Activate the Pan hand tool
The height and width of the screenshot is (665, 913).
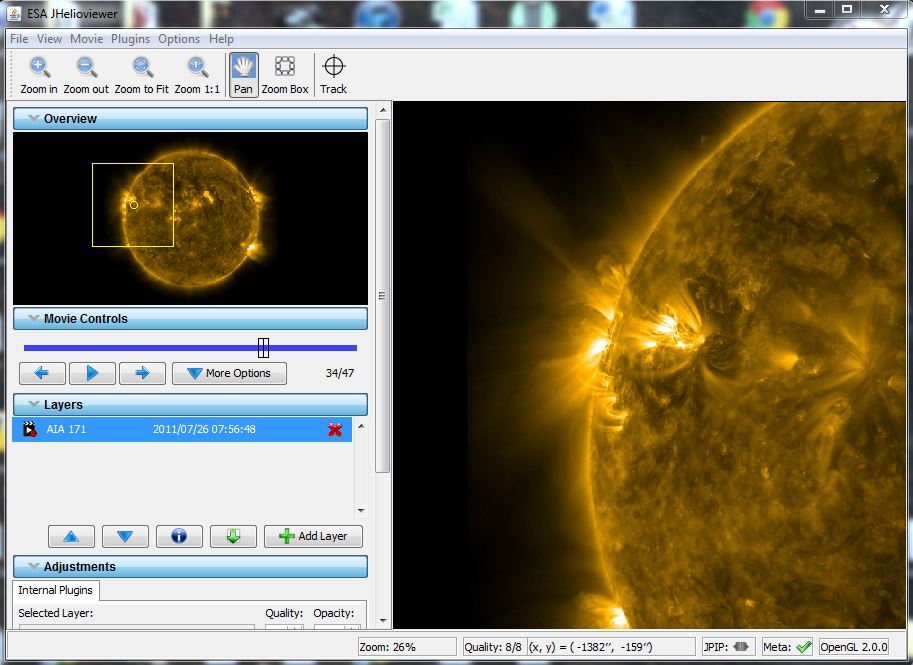tap(243, 75)
